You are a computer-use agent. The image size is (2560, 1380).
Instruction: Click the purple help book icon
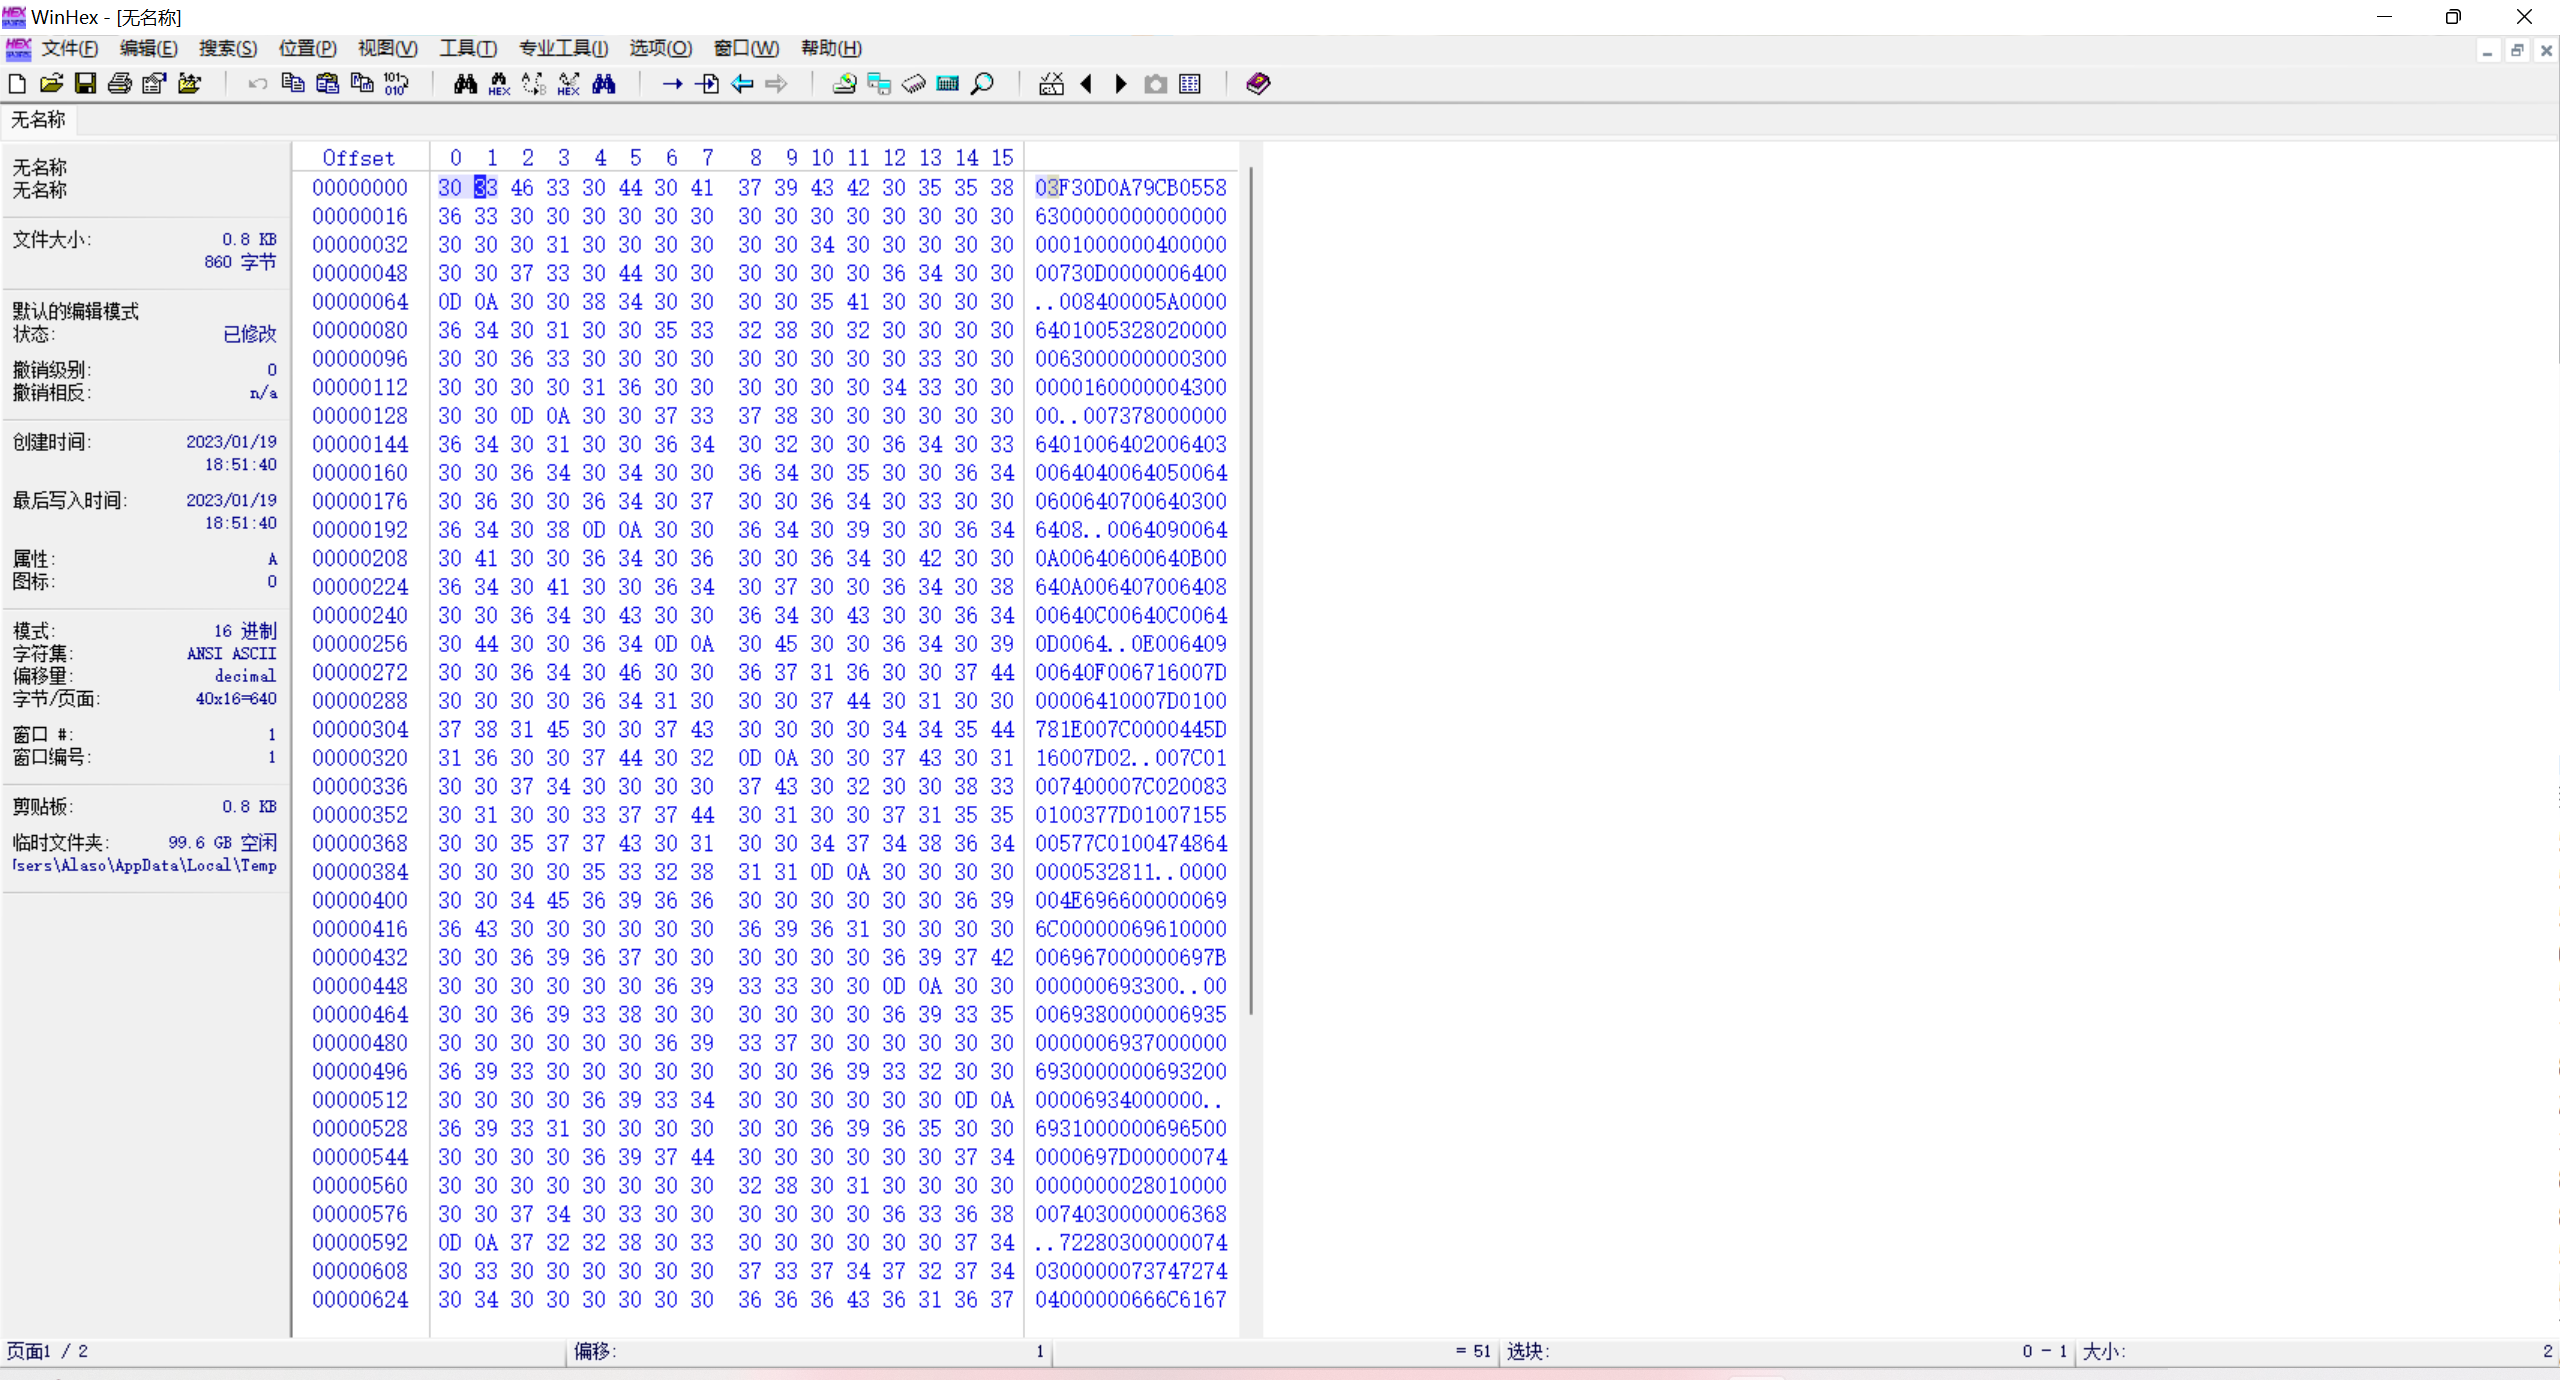1258,84
